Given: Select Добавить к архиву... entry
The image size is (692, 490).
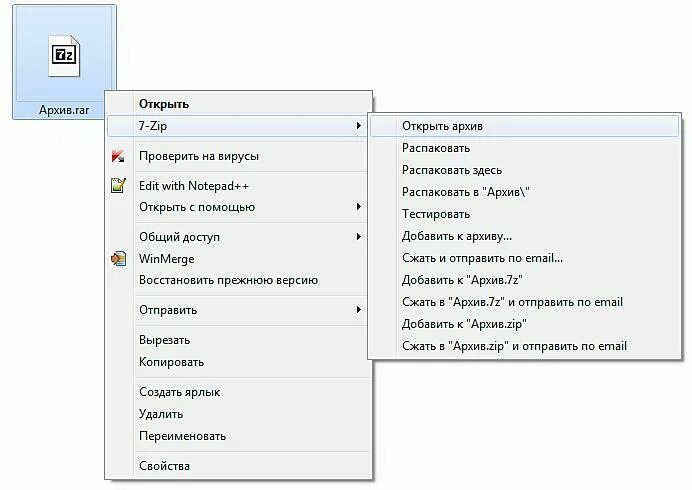Looking at the screenshot, I should point(457,236).
